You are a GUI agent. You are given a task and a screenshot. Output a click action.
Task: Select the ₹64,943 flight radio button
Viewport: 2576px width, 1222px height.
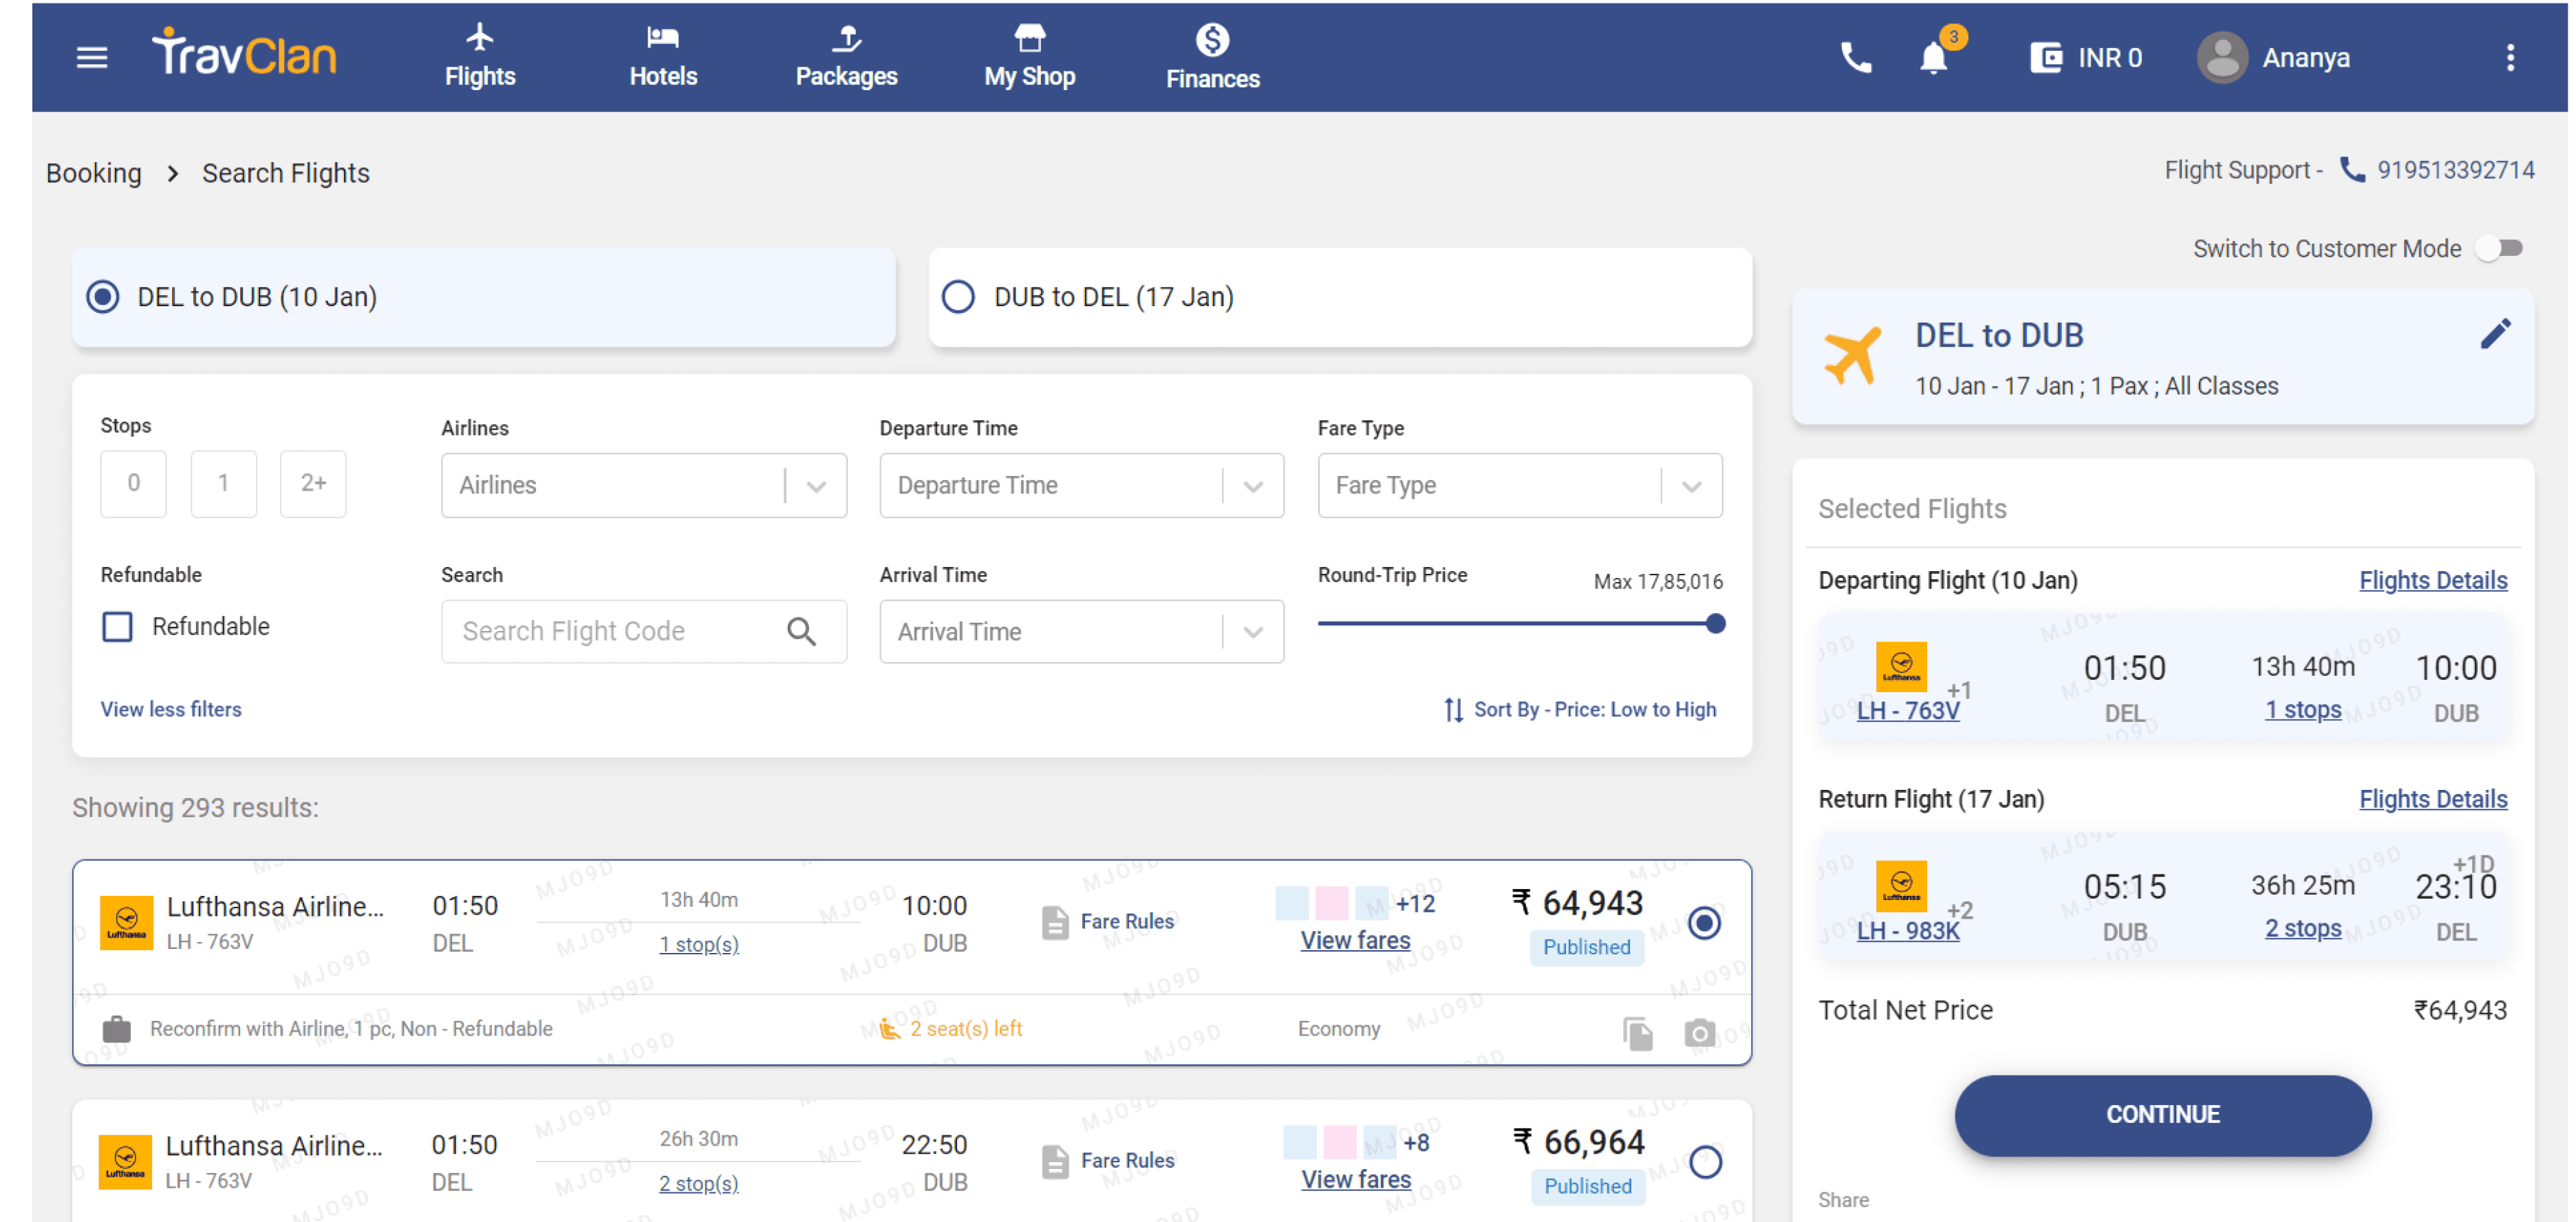coord(1704,922)
